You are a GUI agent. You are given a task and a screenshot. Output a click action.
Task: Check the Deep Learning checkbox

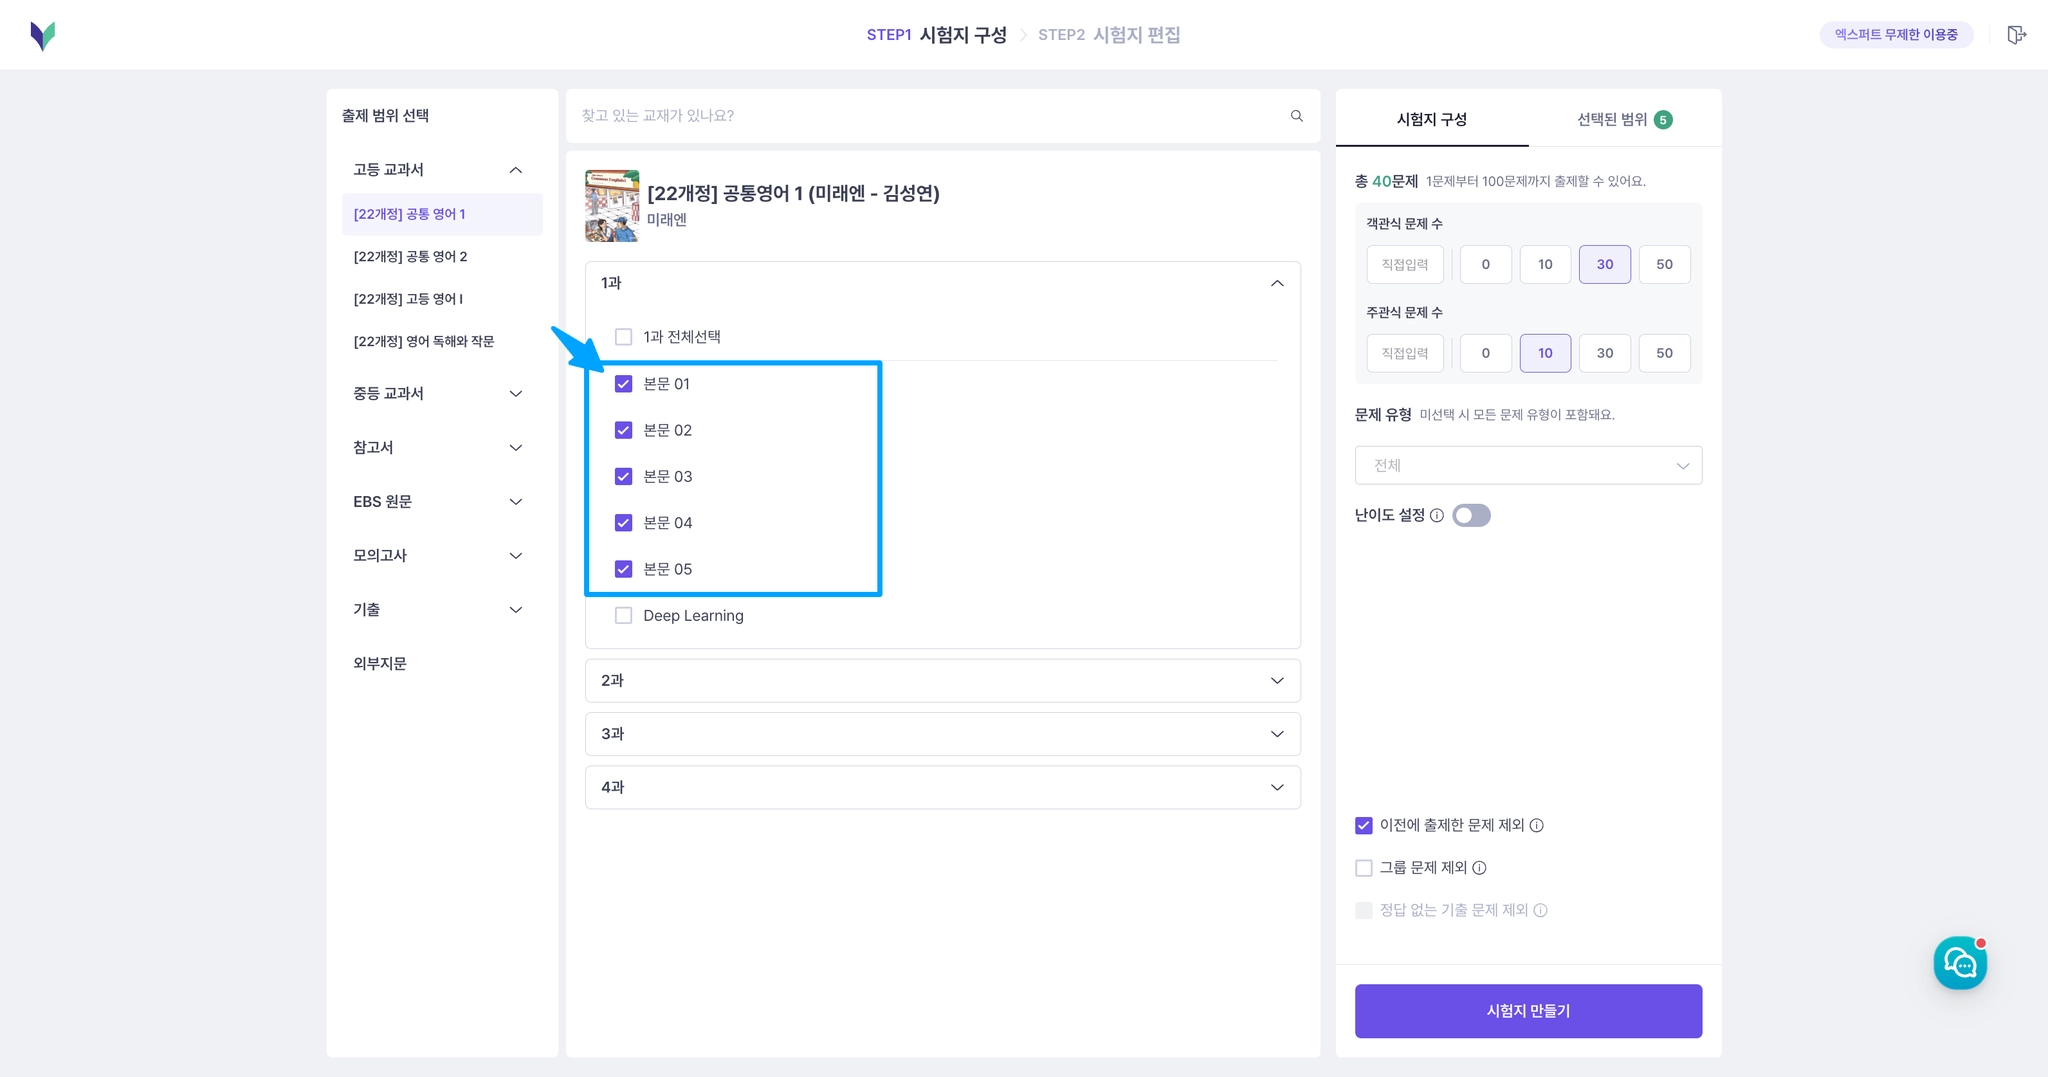point(623,615)
